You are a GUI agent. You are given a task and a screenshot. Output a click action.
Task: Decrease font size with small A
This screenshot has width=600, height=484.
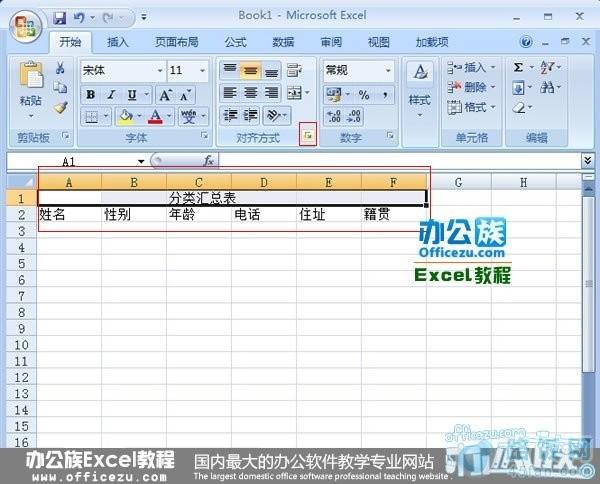(185, 95)
